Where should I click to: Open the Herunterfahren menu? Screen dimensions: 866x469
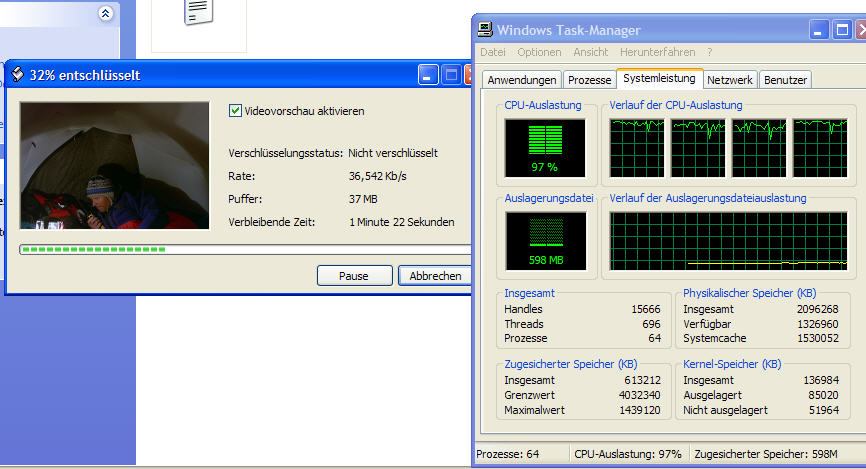coord(657,52)
